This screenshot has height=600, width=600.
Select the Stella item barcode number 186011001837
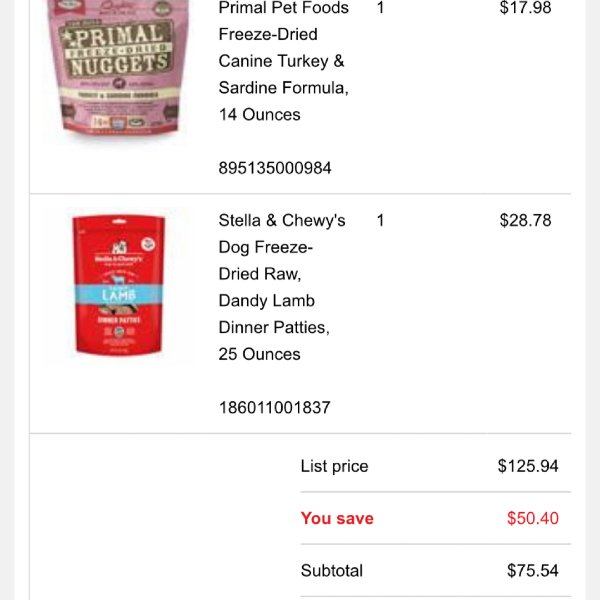274,408
